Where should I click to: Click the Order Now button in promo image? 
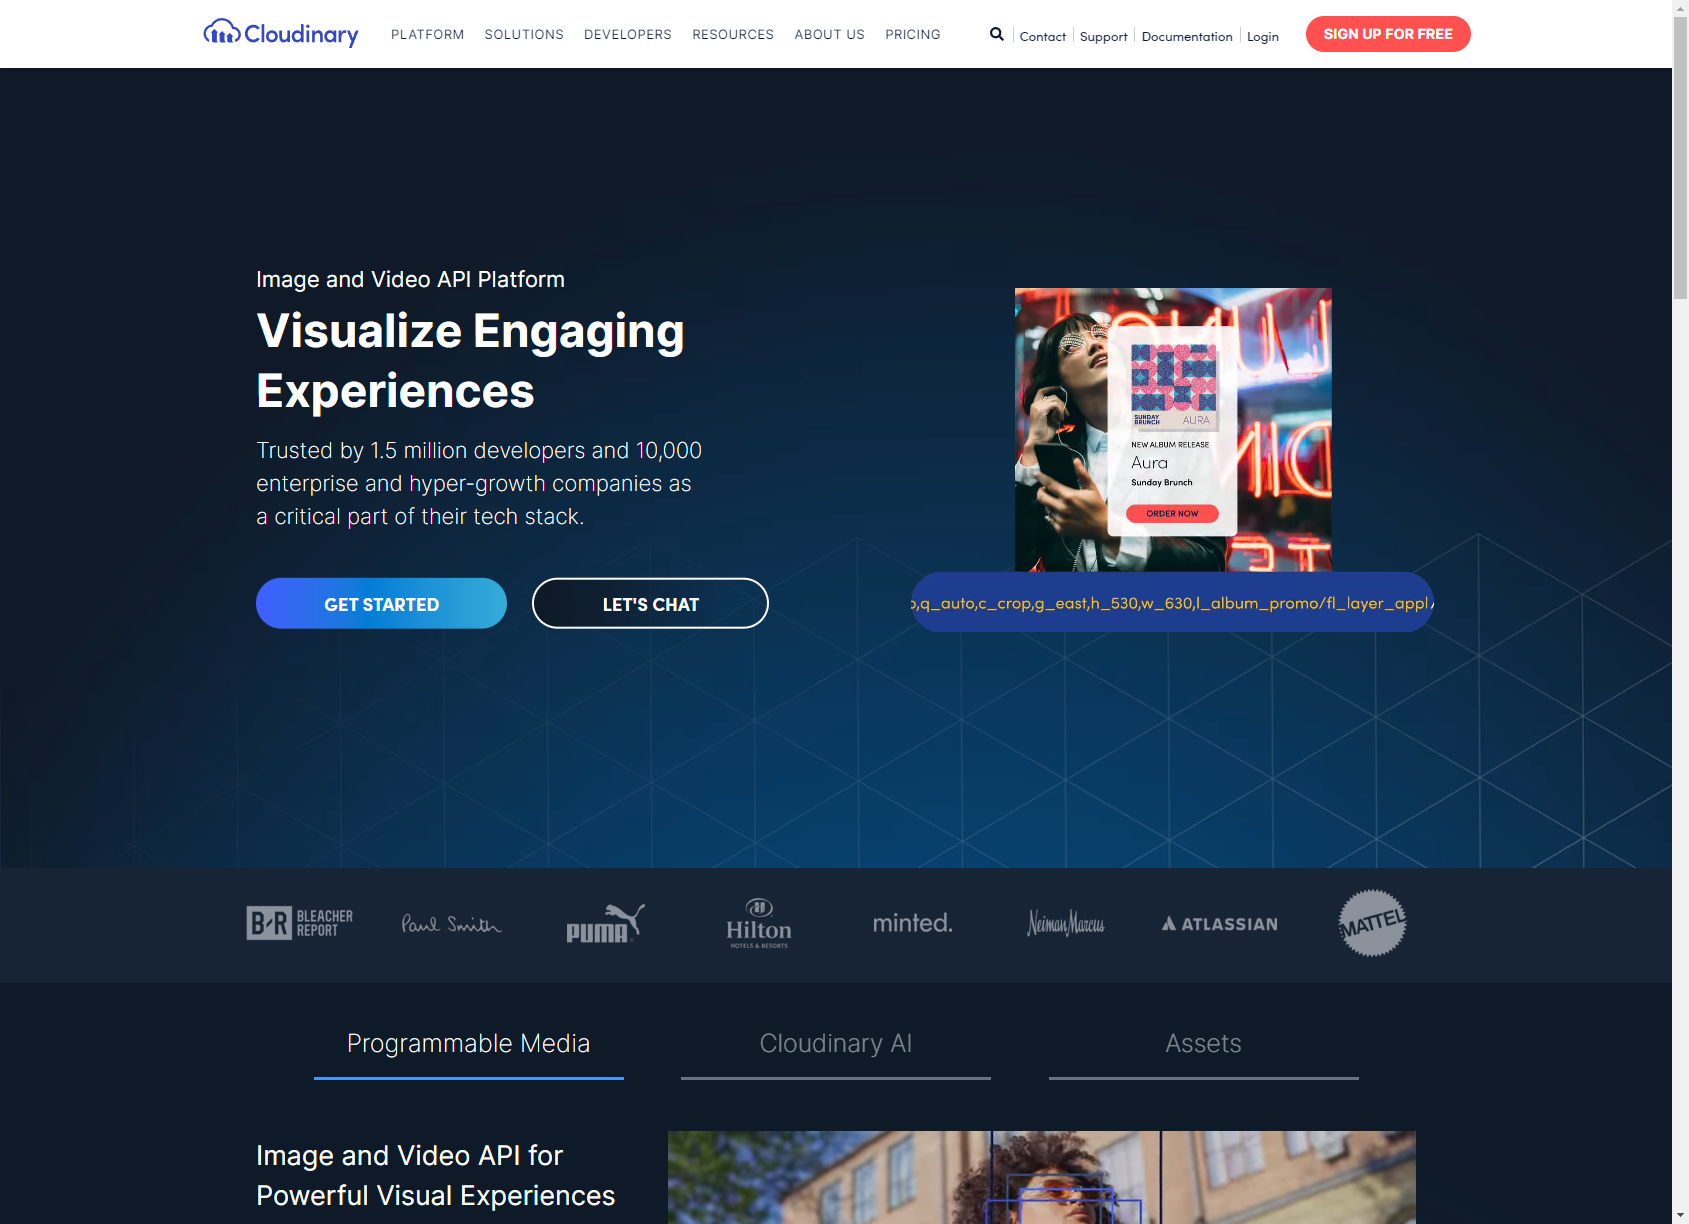point(1172,513)
